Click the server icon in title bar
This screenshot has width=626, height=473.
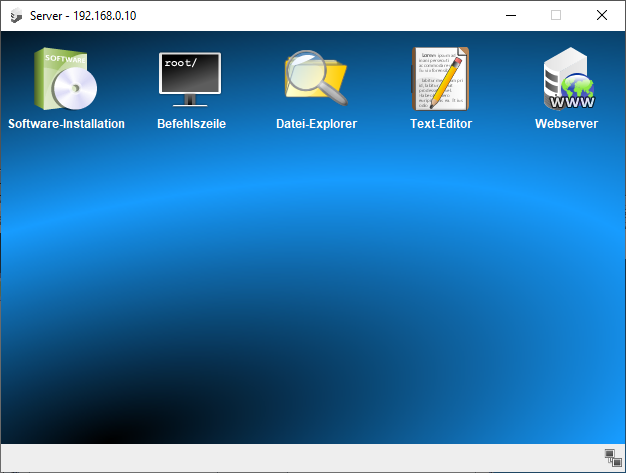16,16
